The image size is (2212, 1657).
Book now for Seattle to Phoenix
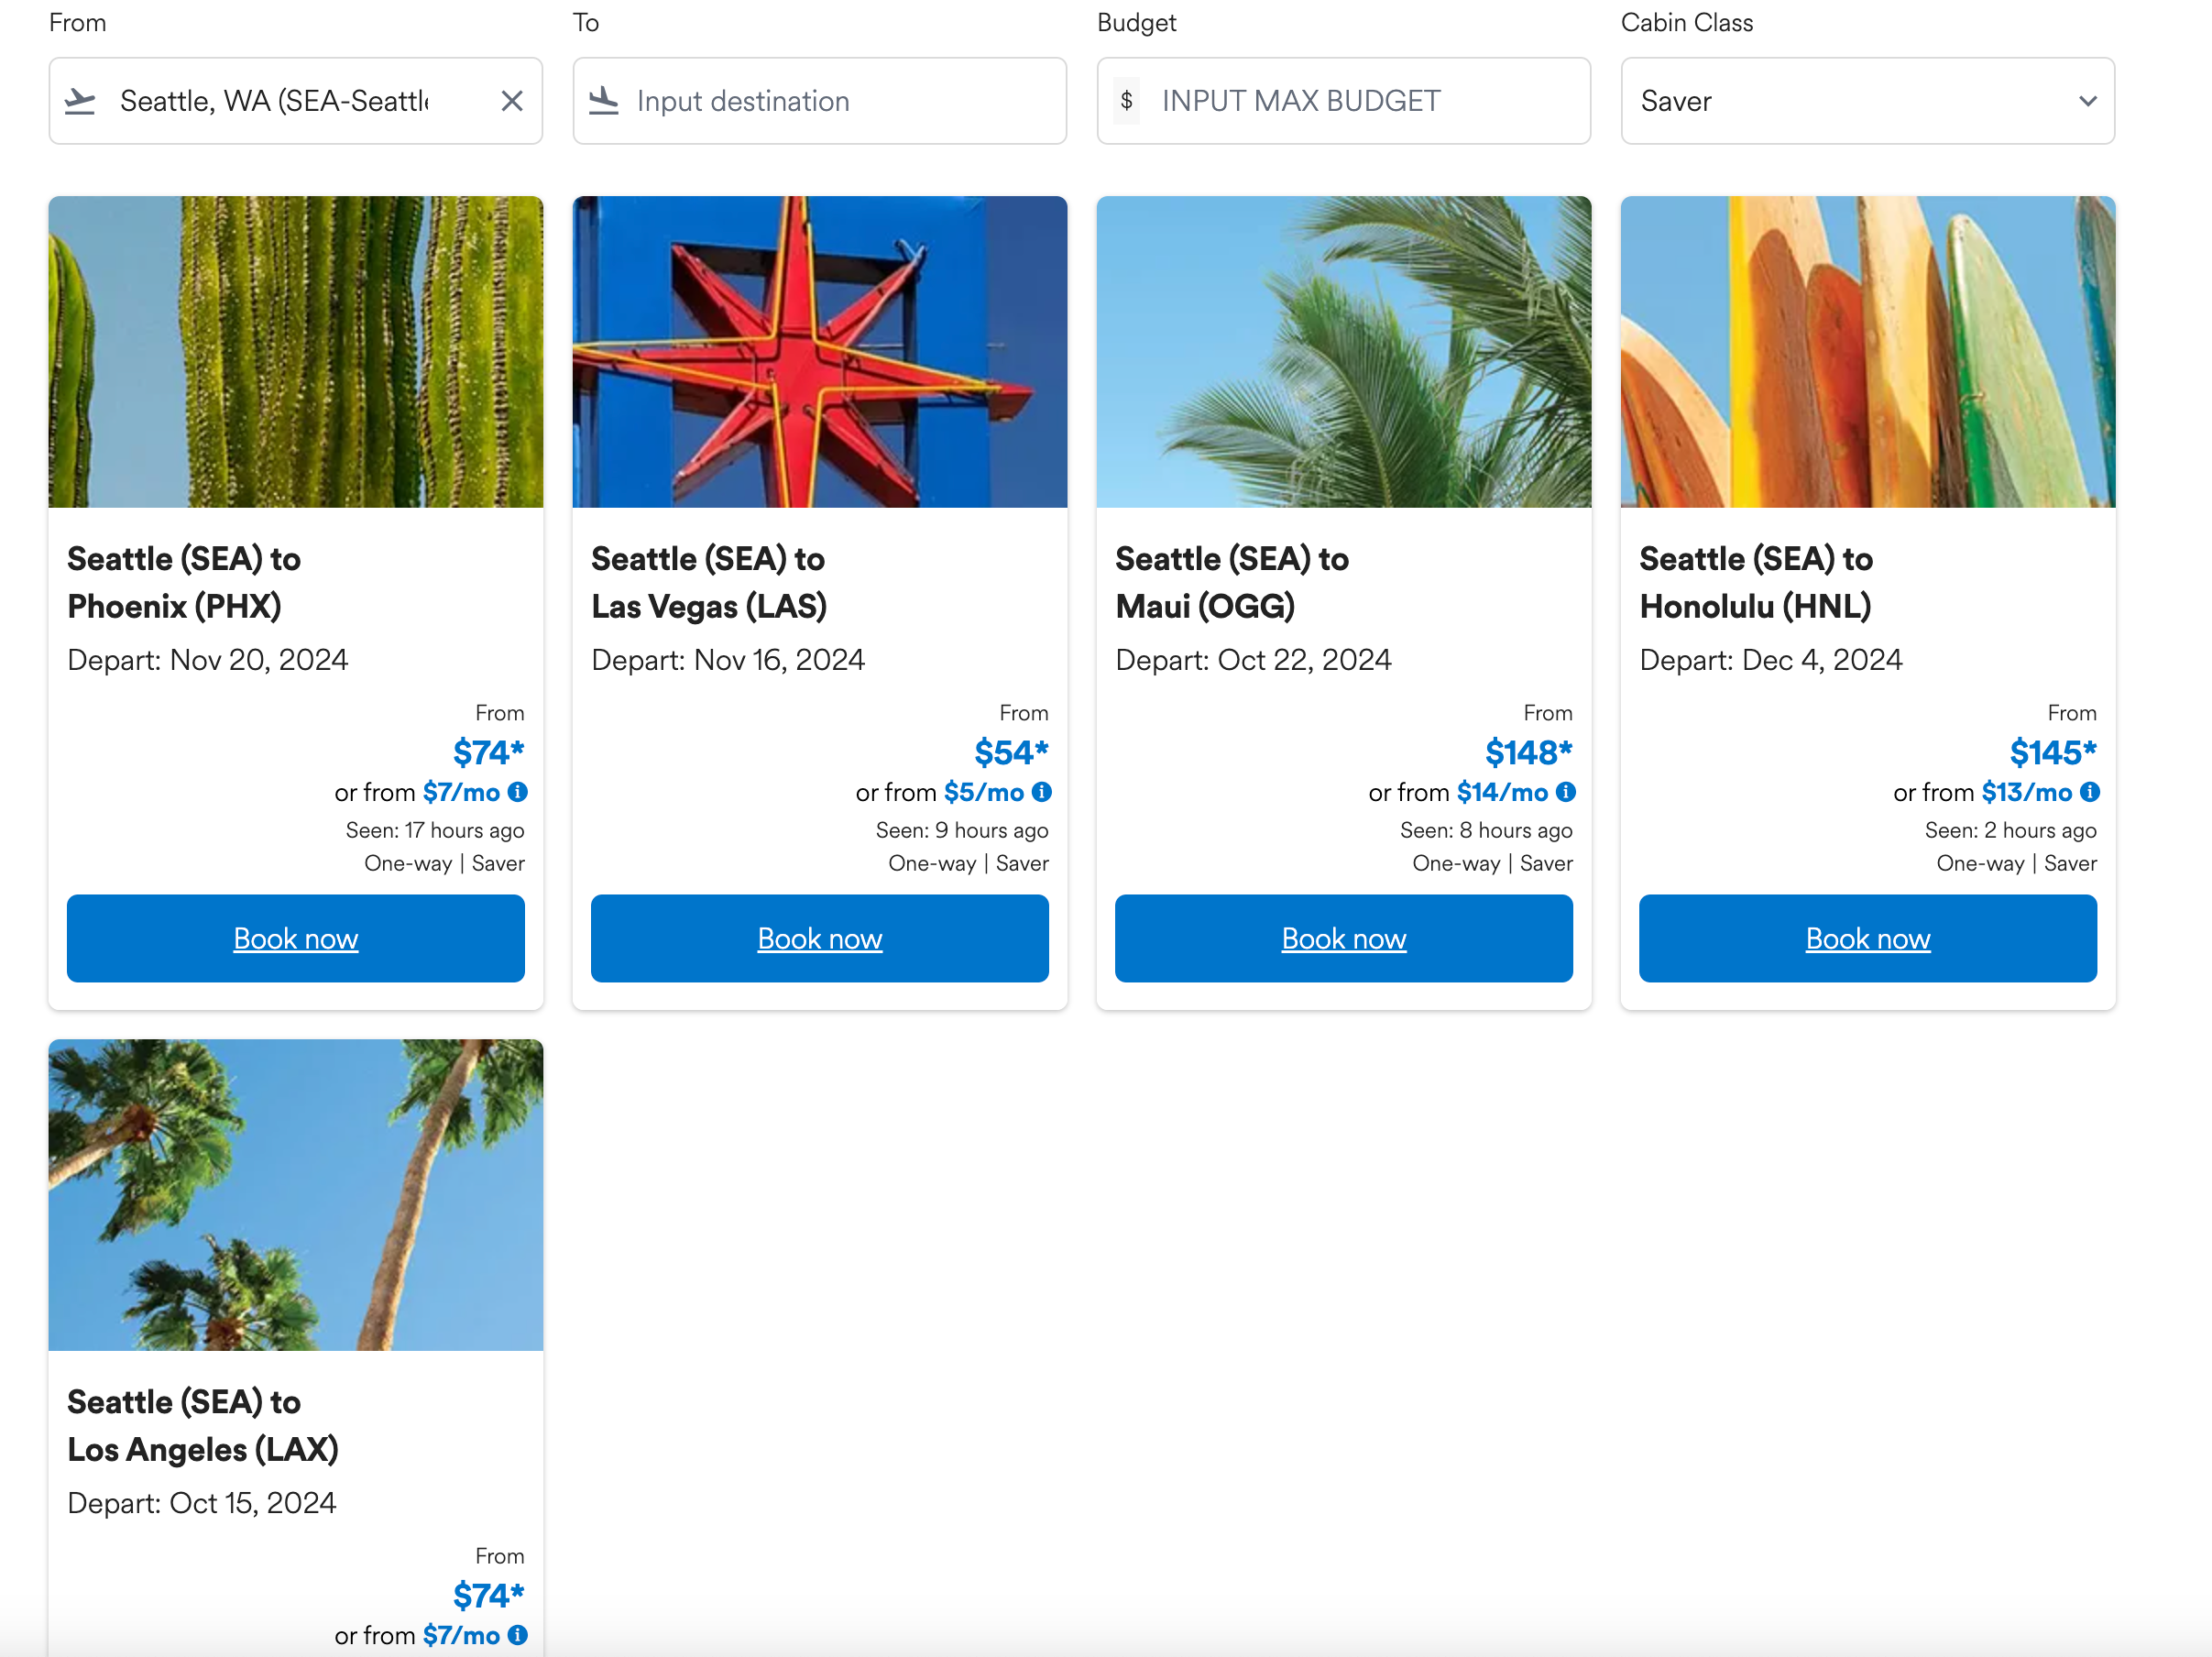click(295, 938)
